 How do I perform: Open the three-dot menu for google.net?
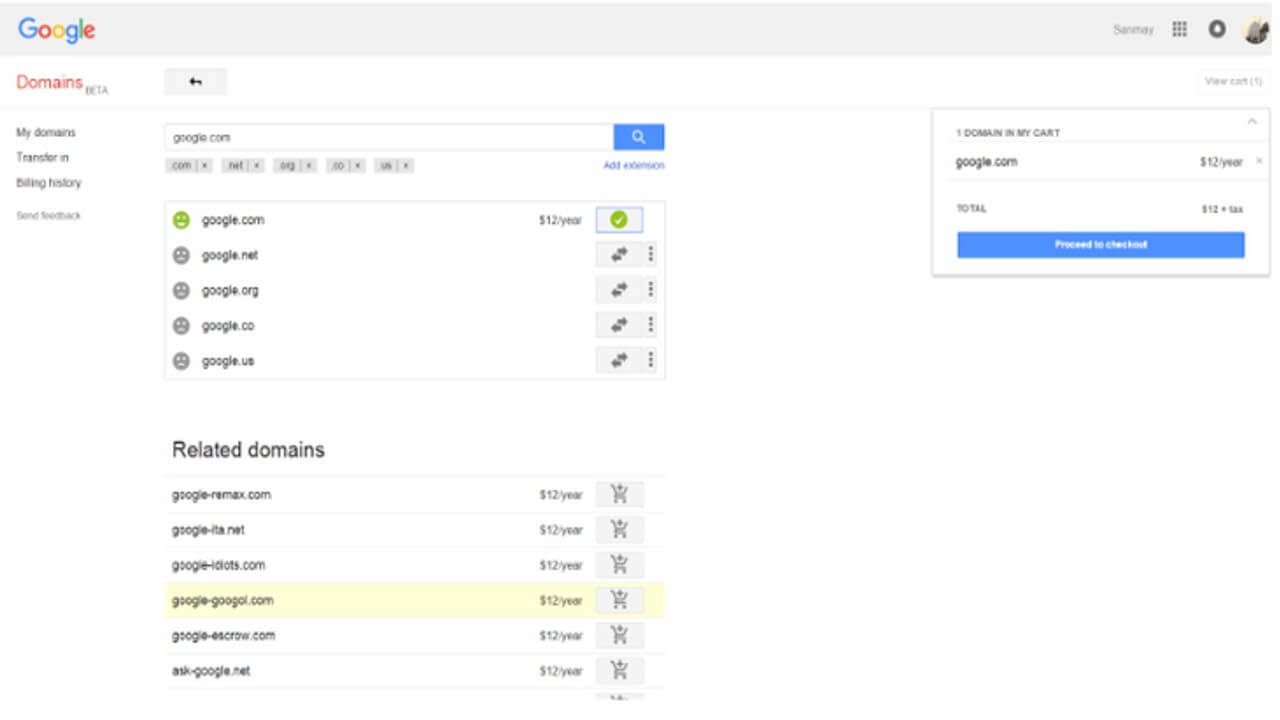[x=651, y=255]
